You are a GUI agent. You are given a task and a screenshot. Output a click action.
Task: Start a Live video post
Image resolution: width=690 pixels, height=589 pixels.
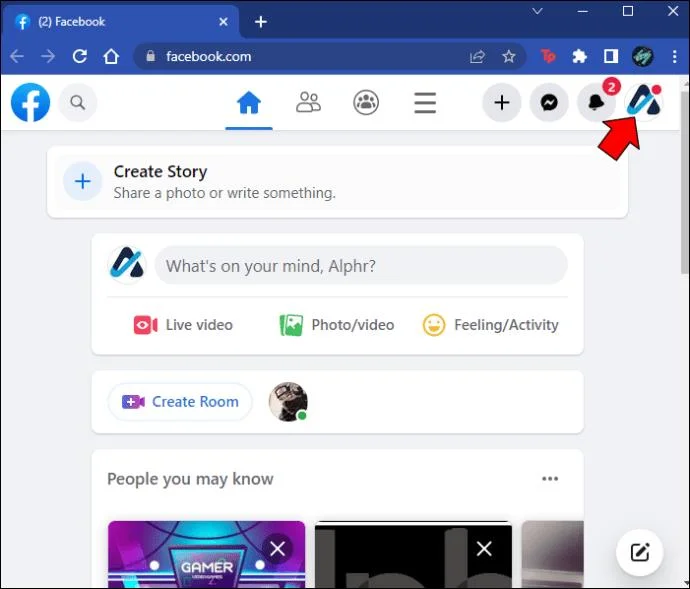coord(183,325)
